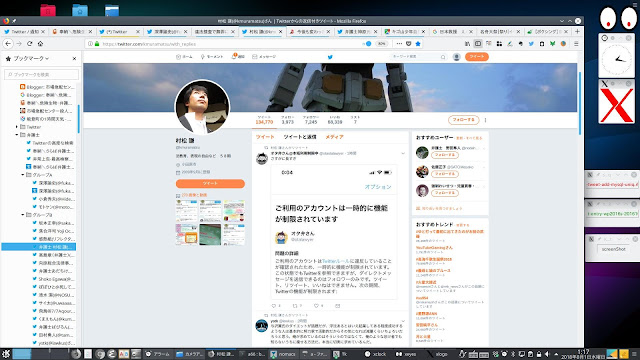Open the page actions three-dot menu in the address bar
Image resolution: width=640 pixels, height=360 pixels.
click(399, 44)
